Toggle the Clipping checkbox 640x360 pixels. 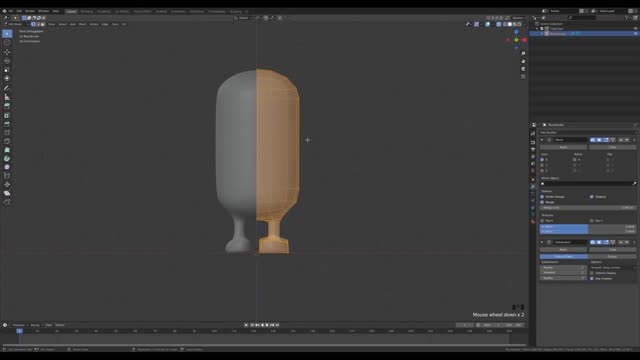coord(591,197)
